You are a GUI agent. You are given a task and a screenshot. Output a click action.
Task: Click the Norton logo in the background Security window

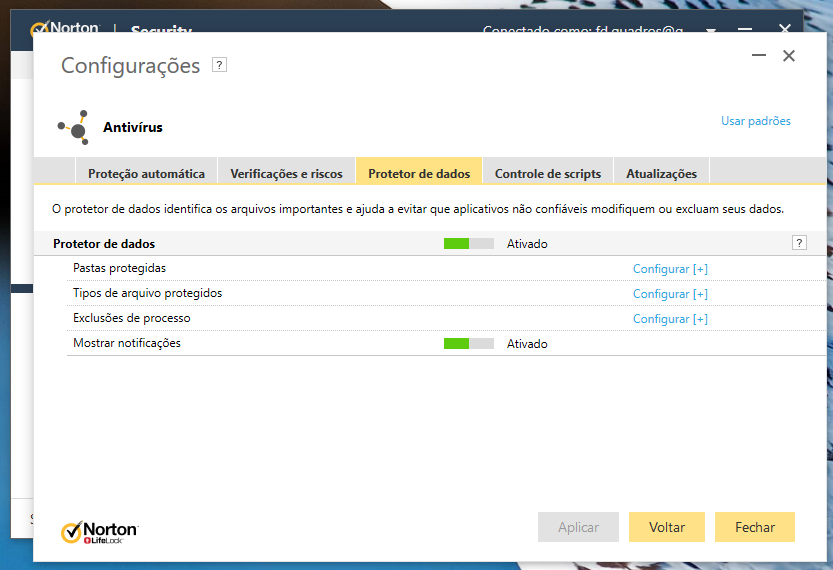pos(65,28)
